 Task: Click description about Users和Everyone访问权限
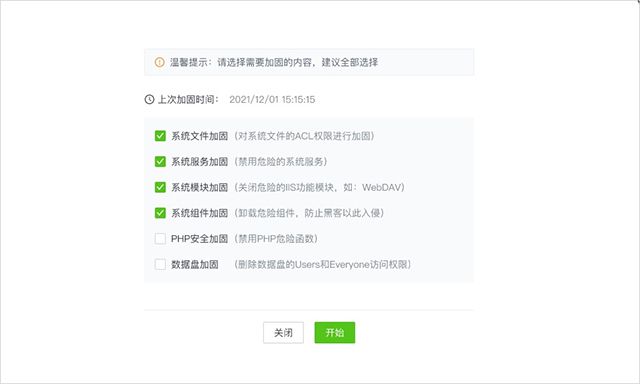pyautogui.click(x=323, y=264)
